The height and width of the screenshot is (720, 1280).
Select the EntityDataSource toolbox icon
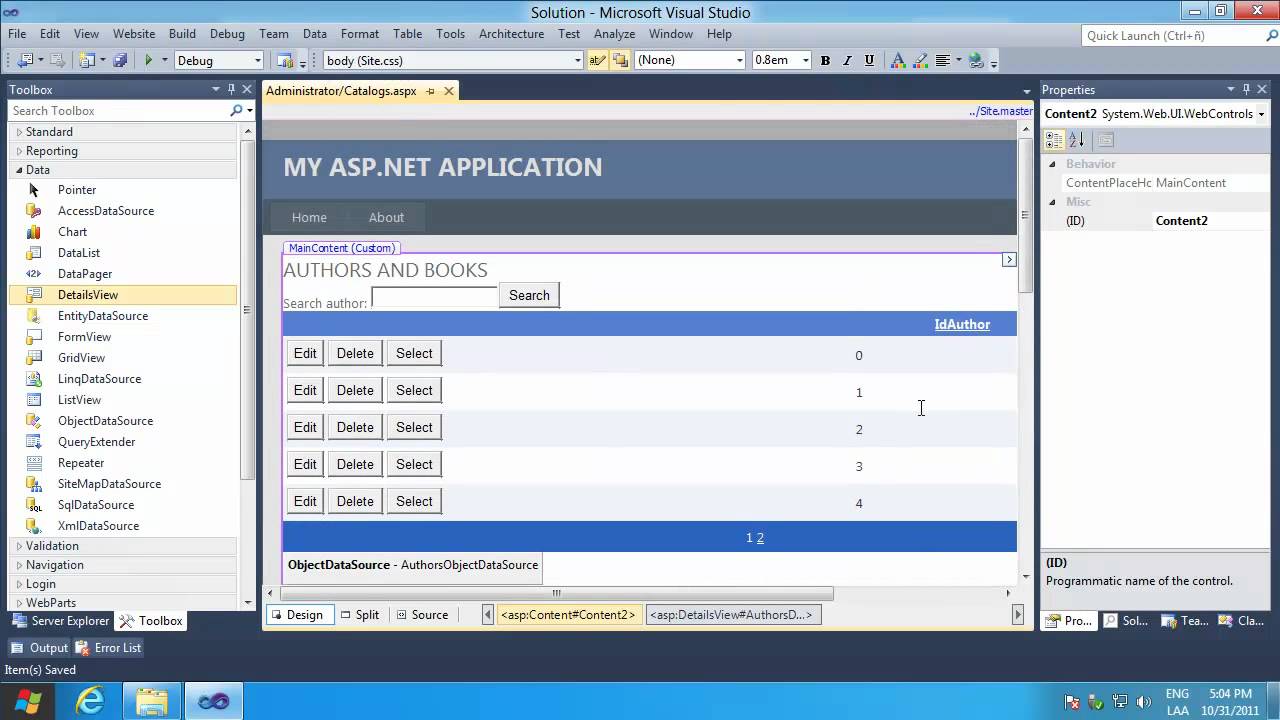pyautogui.click(x=34, y=316)
